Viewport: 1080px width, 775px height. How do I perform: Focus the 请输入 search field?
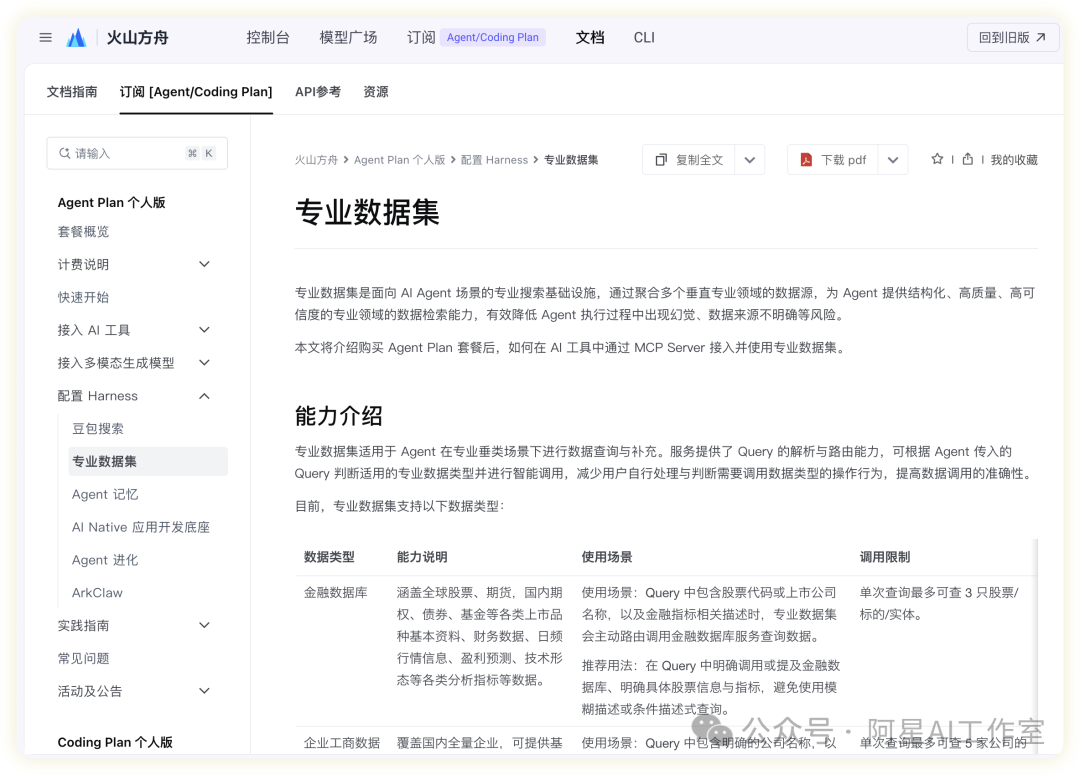137,153
